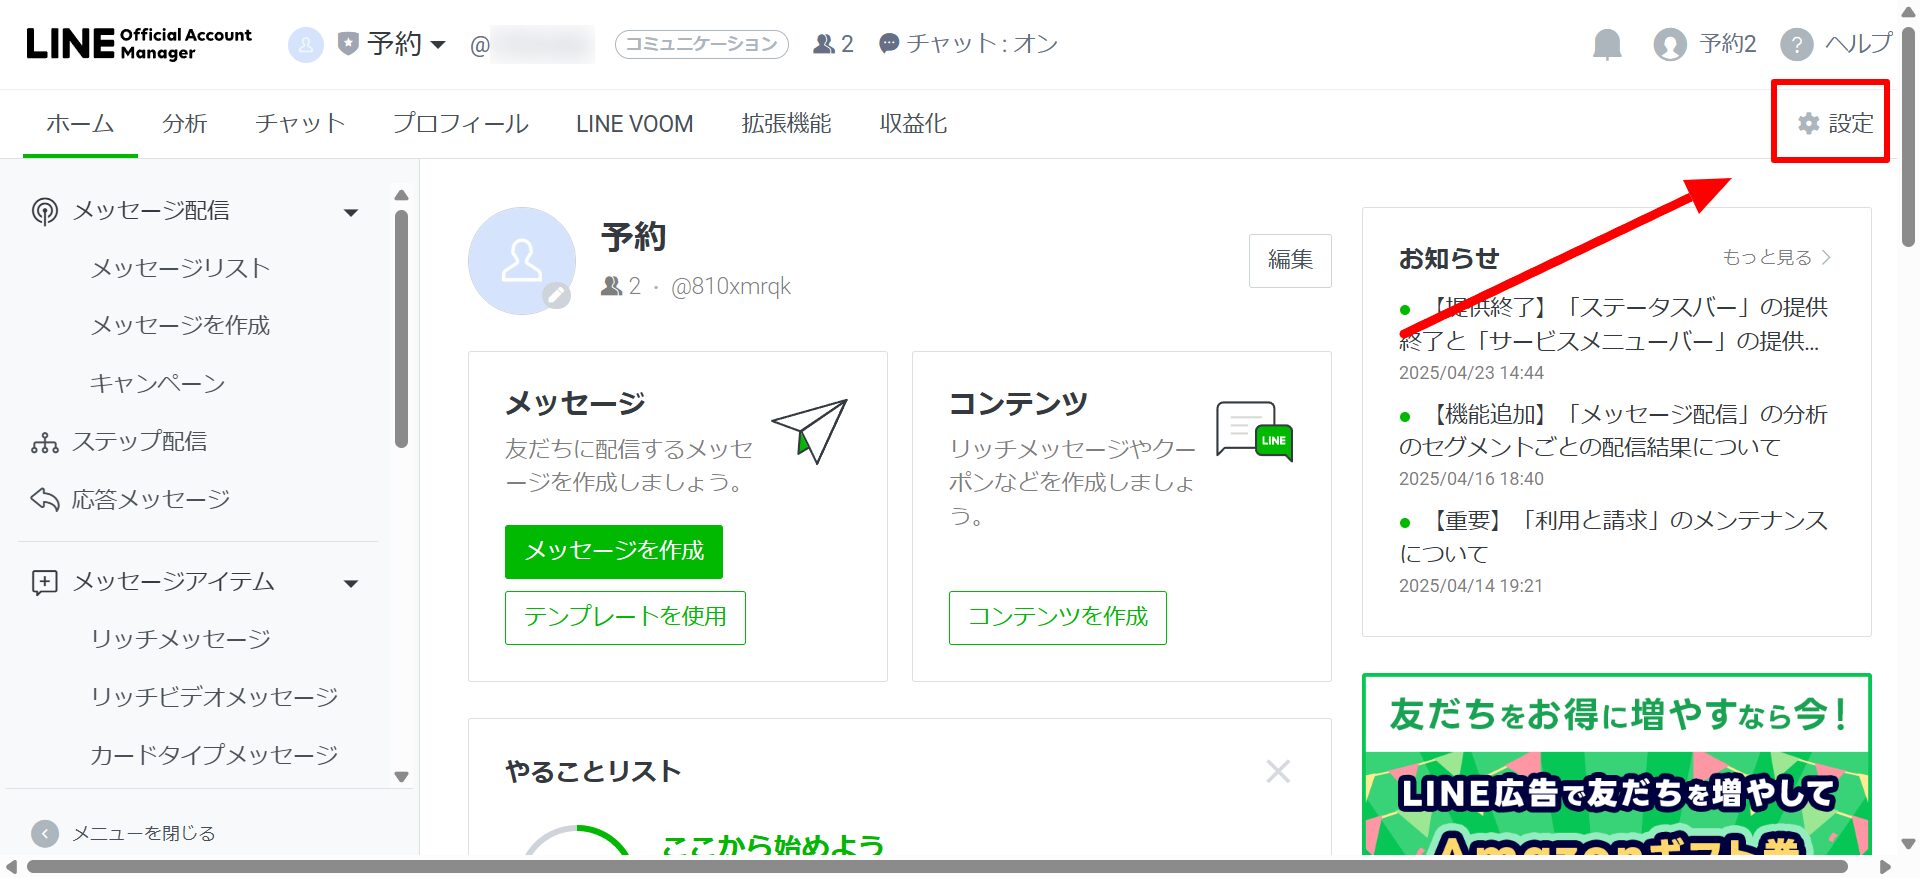Click the メニューを閉じる collapse arrow icon
The image size is (1920, 878).
(x=45, y=833)
